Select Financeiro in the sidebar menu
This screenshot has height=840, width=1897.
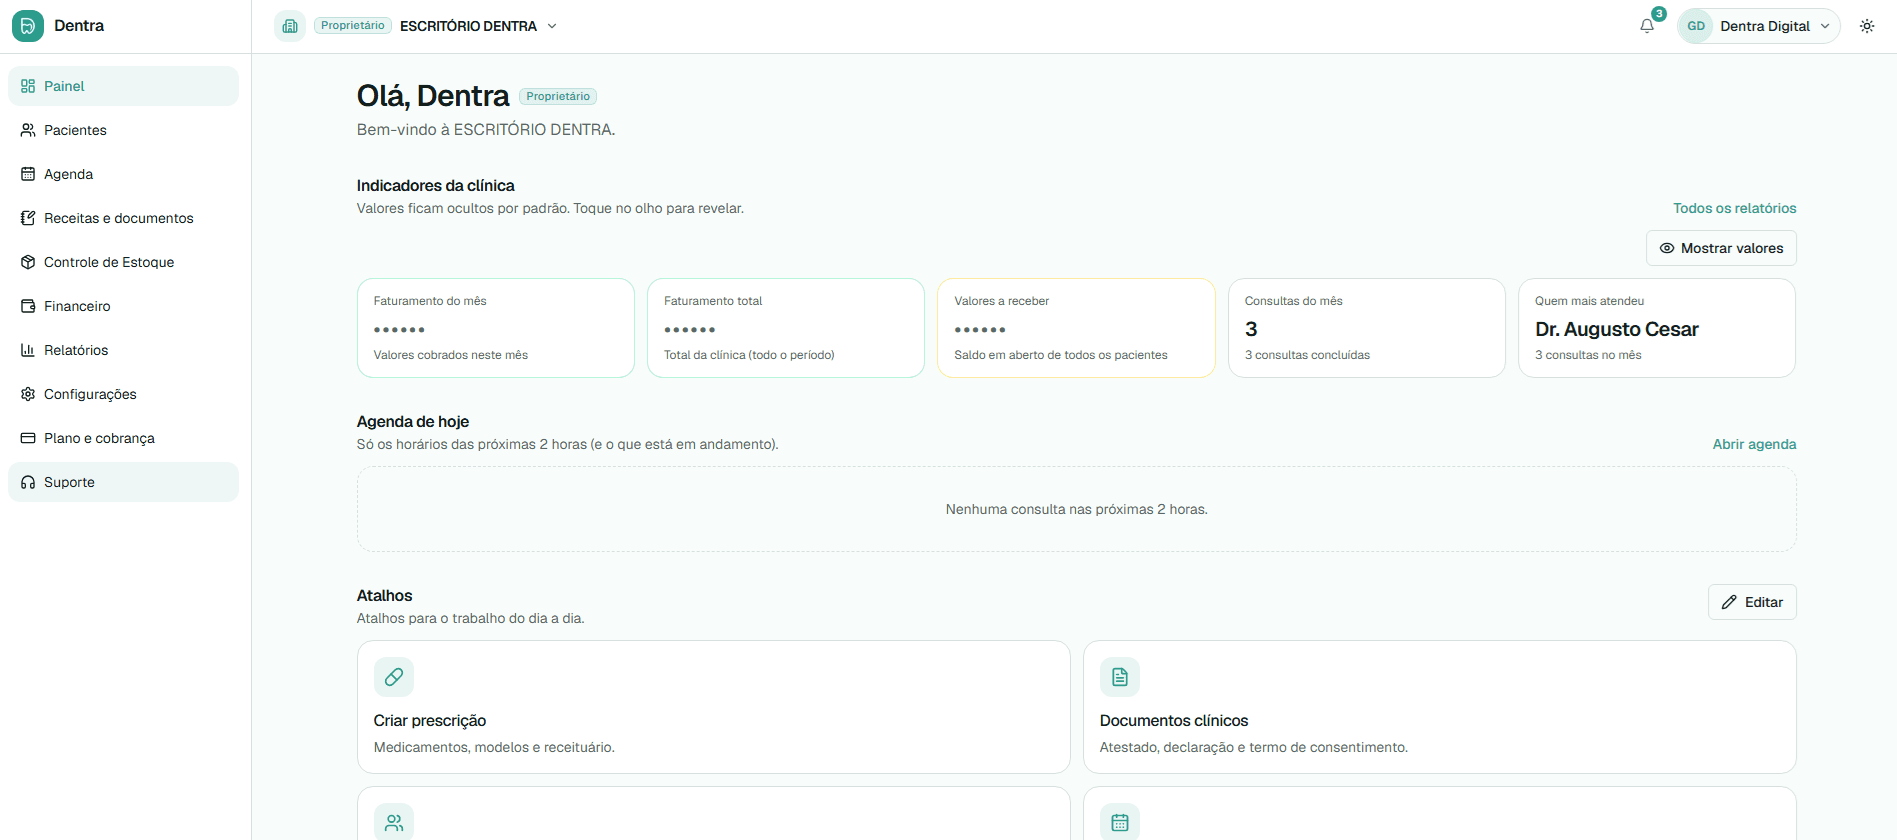click(x=123, y=306)
